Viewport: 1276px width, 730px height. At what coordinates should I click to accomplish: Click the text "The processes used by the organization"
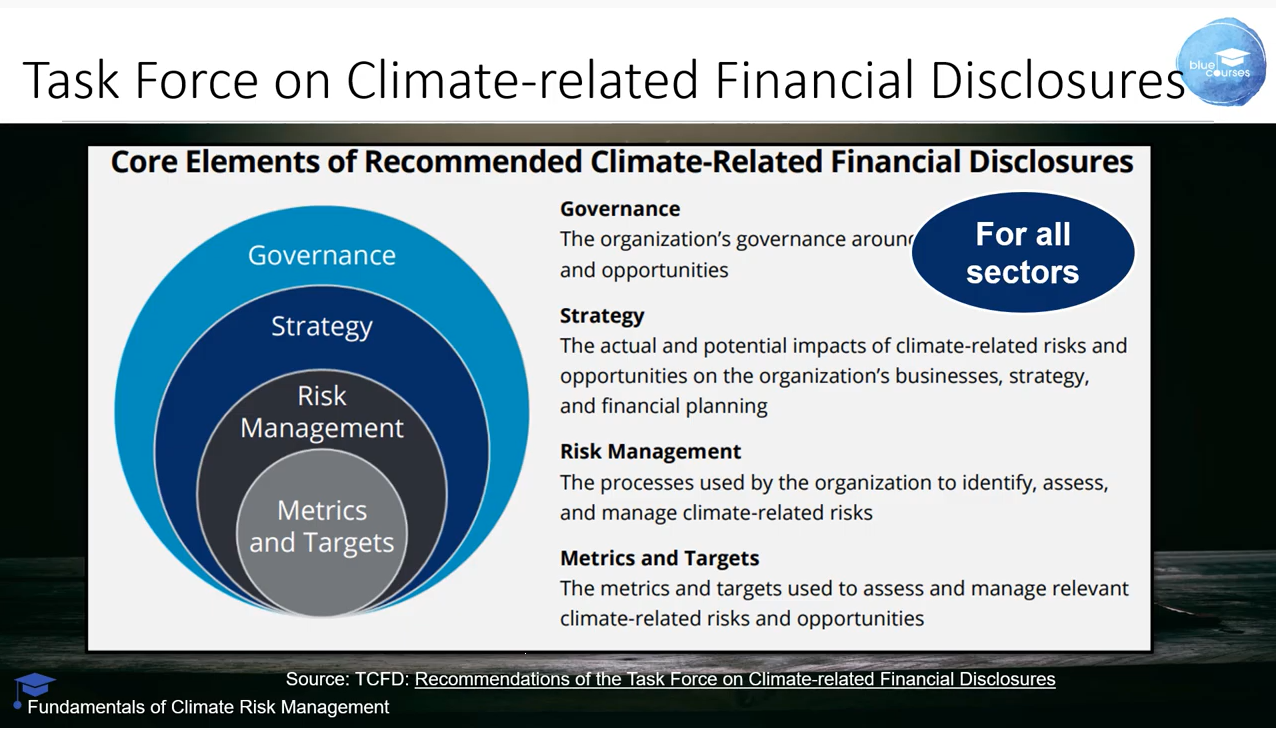(x=745, y=483)
